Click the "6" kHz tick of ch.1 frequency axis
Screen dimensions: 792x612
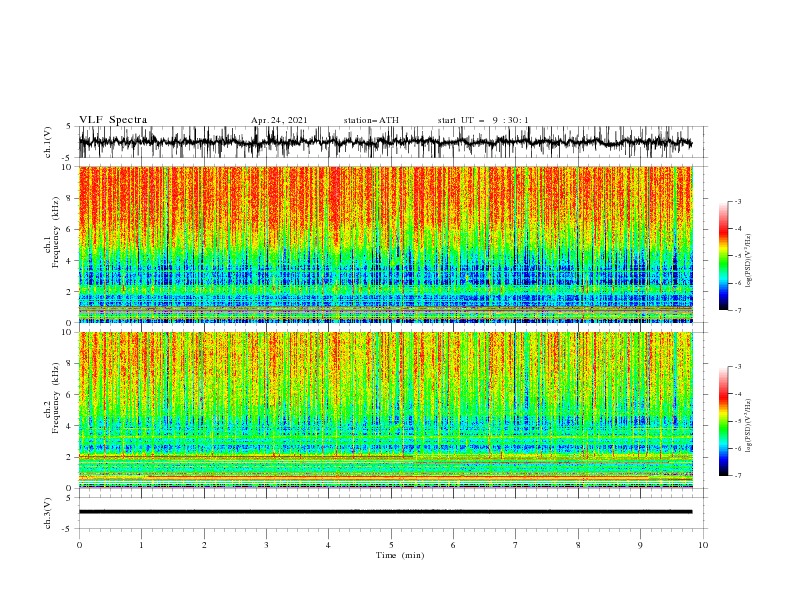(x=69, y=230)
